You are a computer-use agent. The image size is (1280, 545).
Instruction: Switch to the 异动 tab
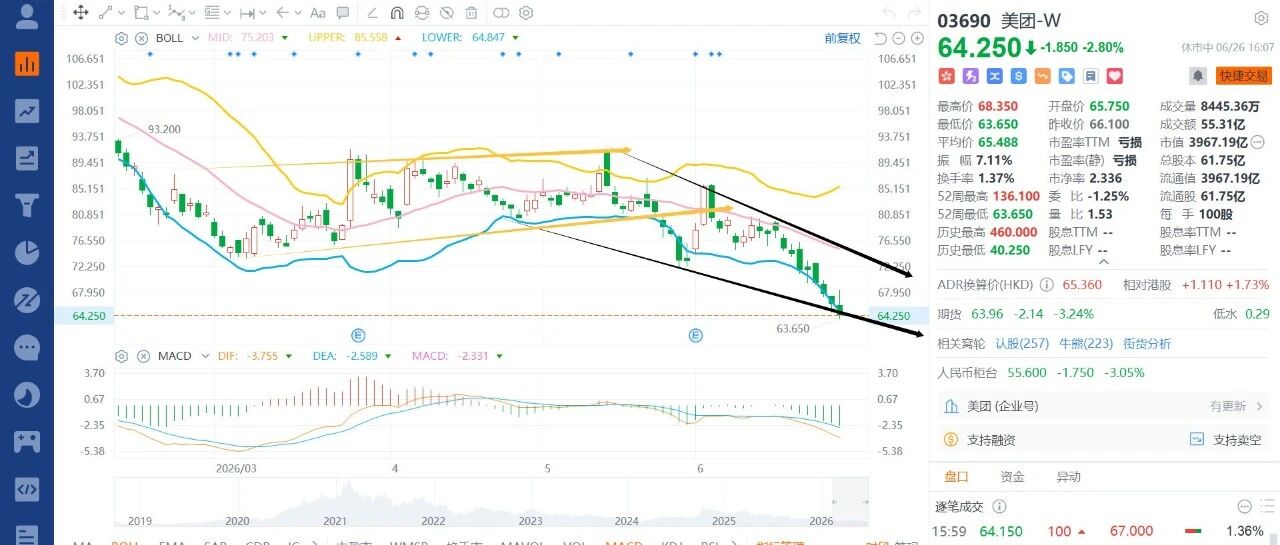click(x=1068, y=477)
